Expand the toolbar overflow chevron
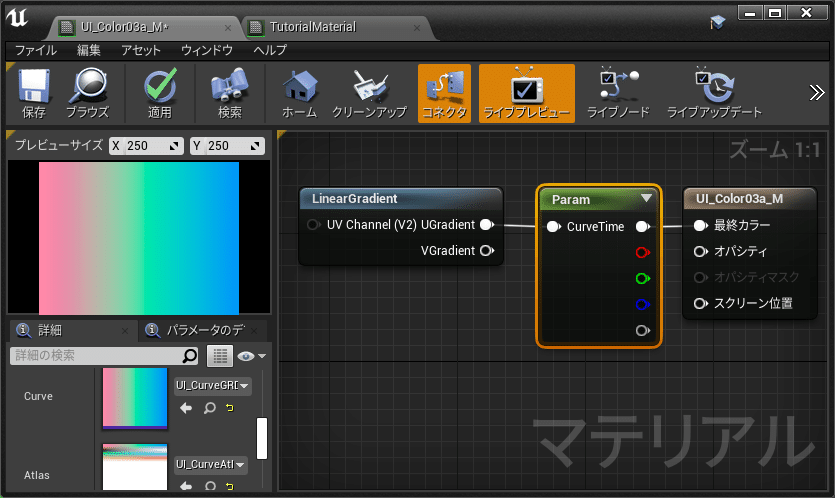 coord(816,93)
